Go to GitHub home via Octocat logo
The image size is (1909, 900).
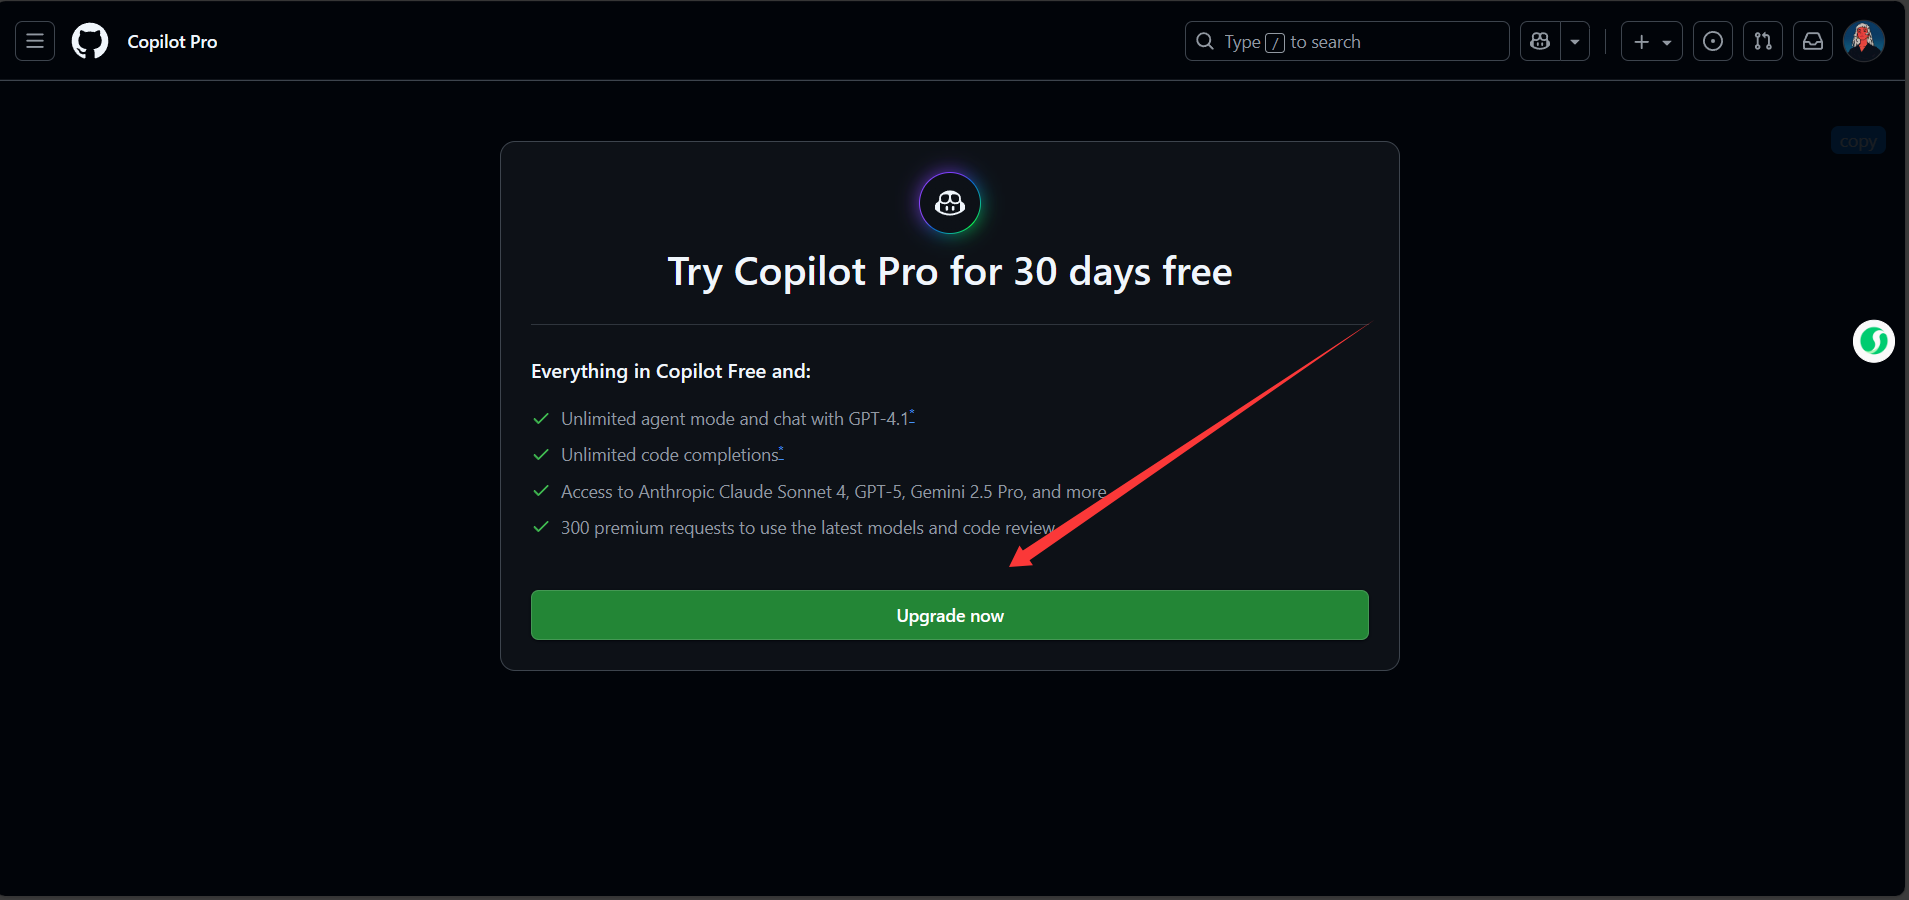[90, 41]
